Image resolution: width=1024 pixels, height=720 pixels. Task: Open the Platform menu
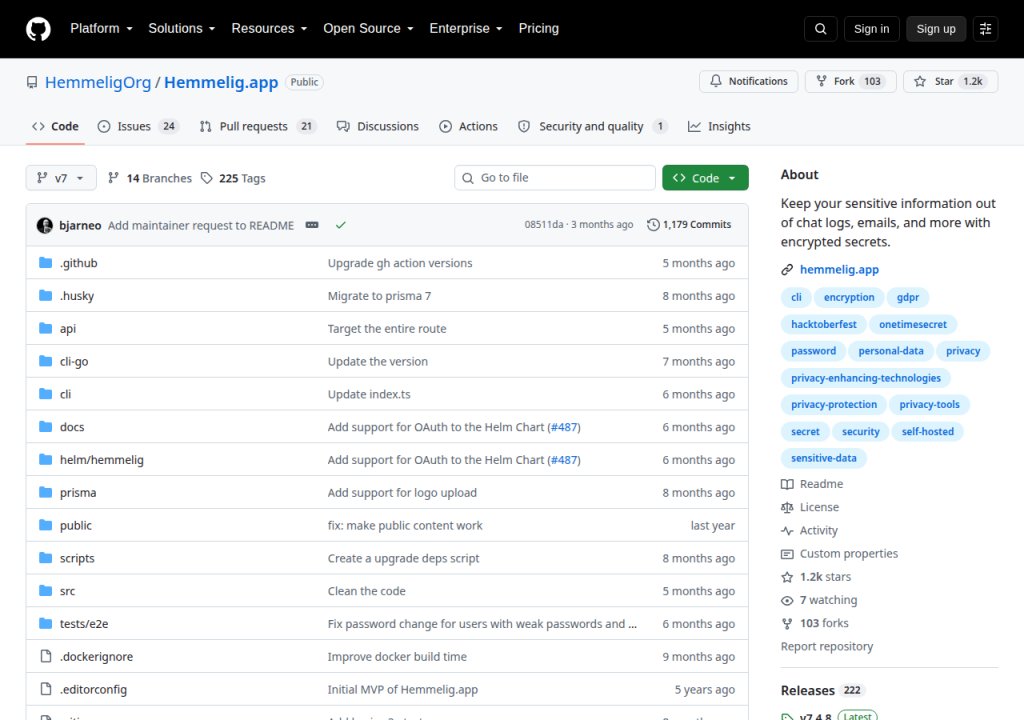[x=101, y=29]
